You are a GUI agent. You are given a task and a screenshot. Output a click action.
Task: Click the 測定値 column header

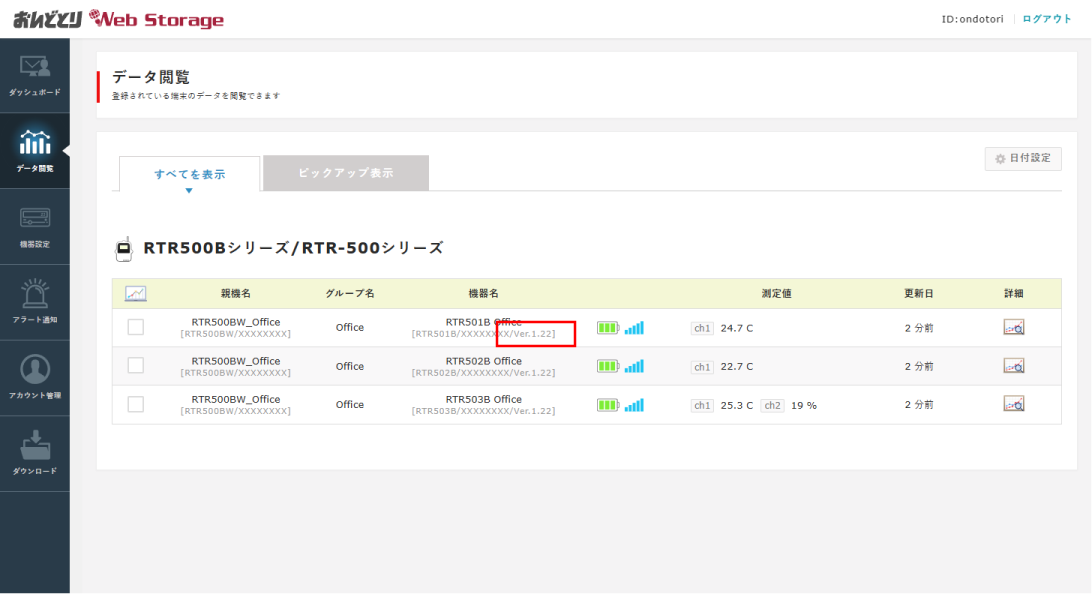776,294
